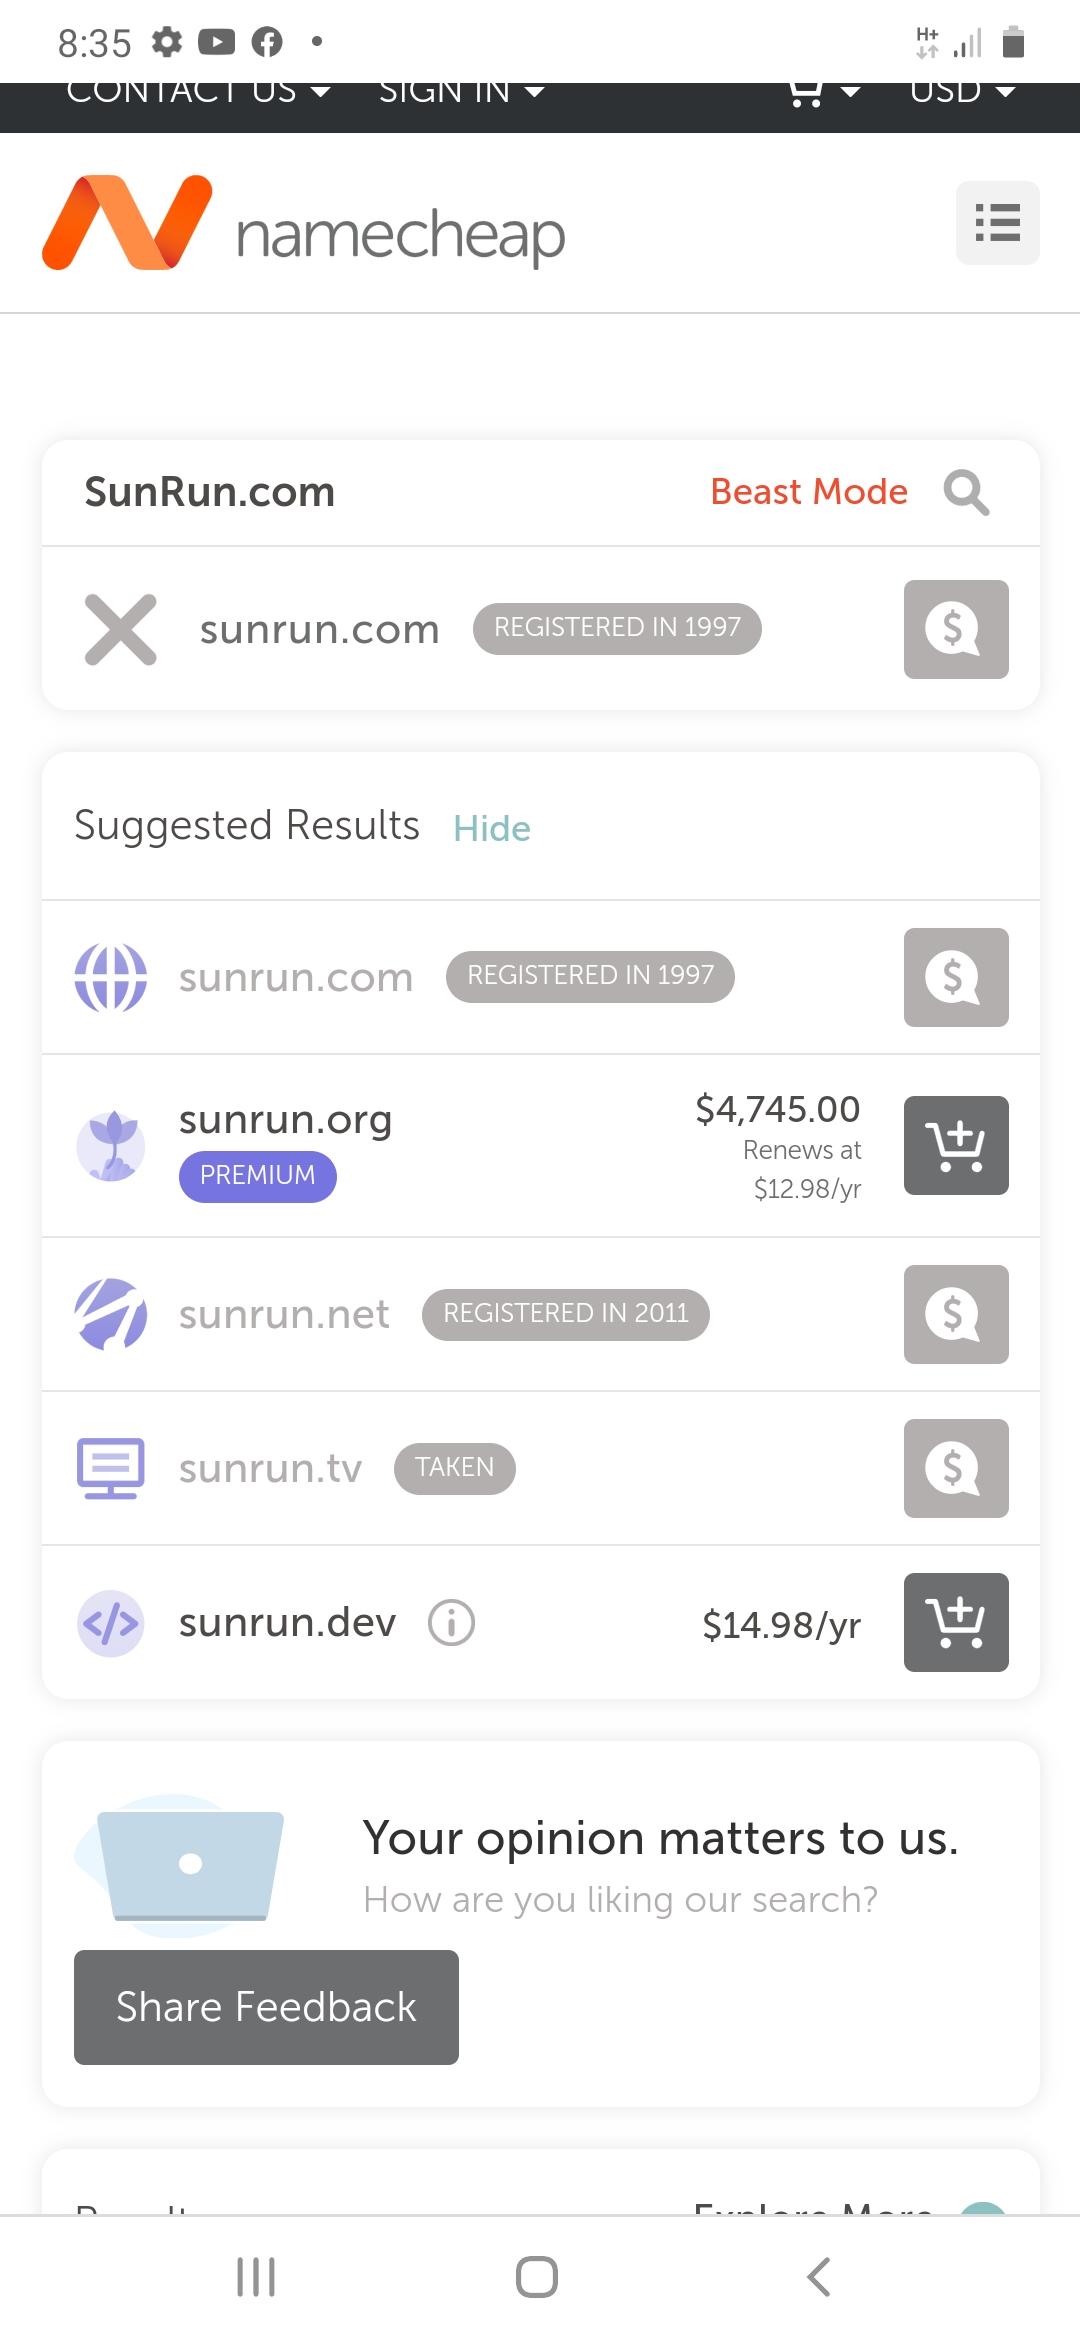Expand the Contact Us dropdown
This screenshot has height=2340, width=1080.
click(x=197, y=93)
